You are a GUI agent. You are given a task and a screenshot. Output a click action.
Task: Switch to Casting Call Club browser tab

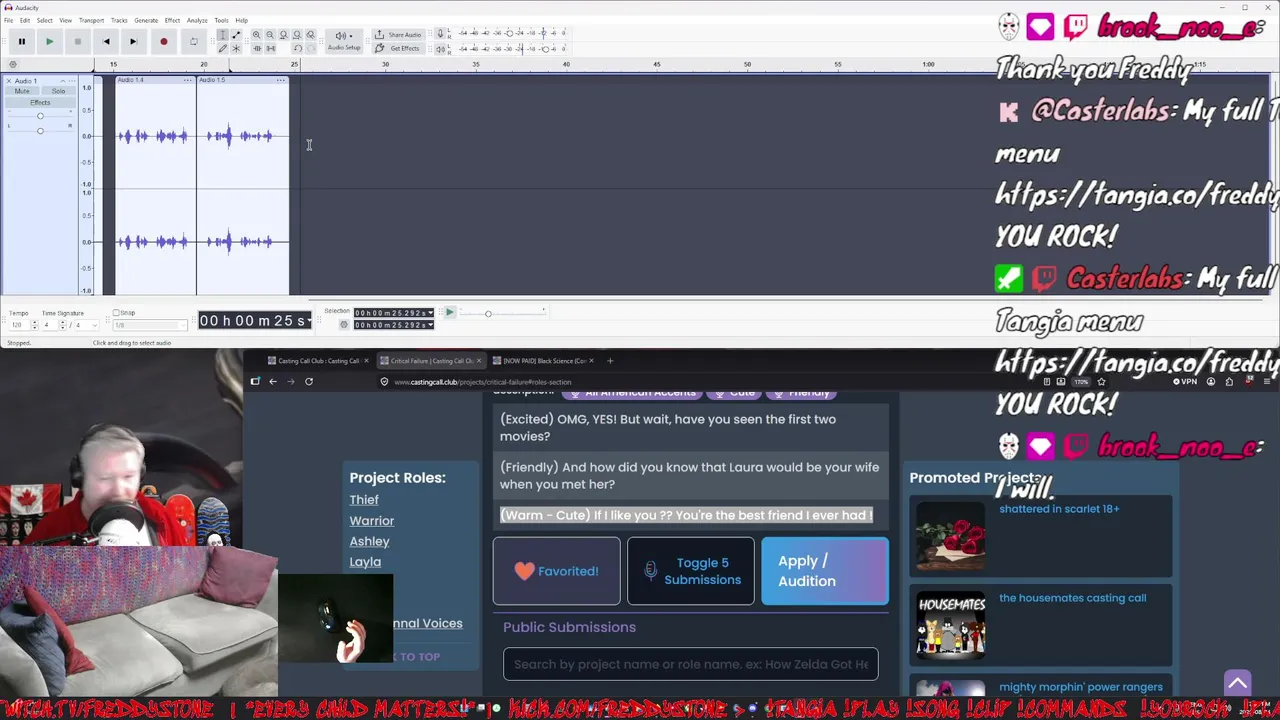point(316,361)
